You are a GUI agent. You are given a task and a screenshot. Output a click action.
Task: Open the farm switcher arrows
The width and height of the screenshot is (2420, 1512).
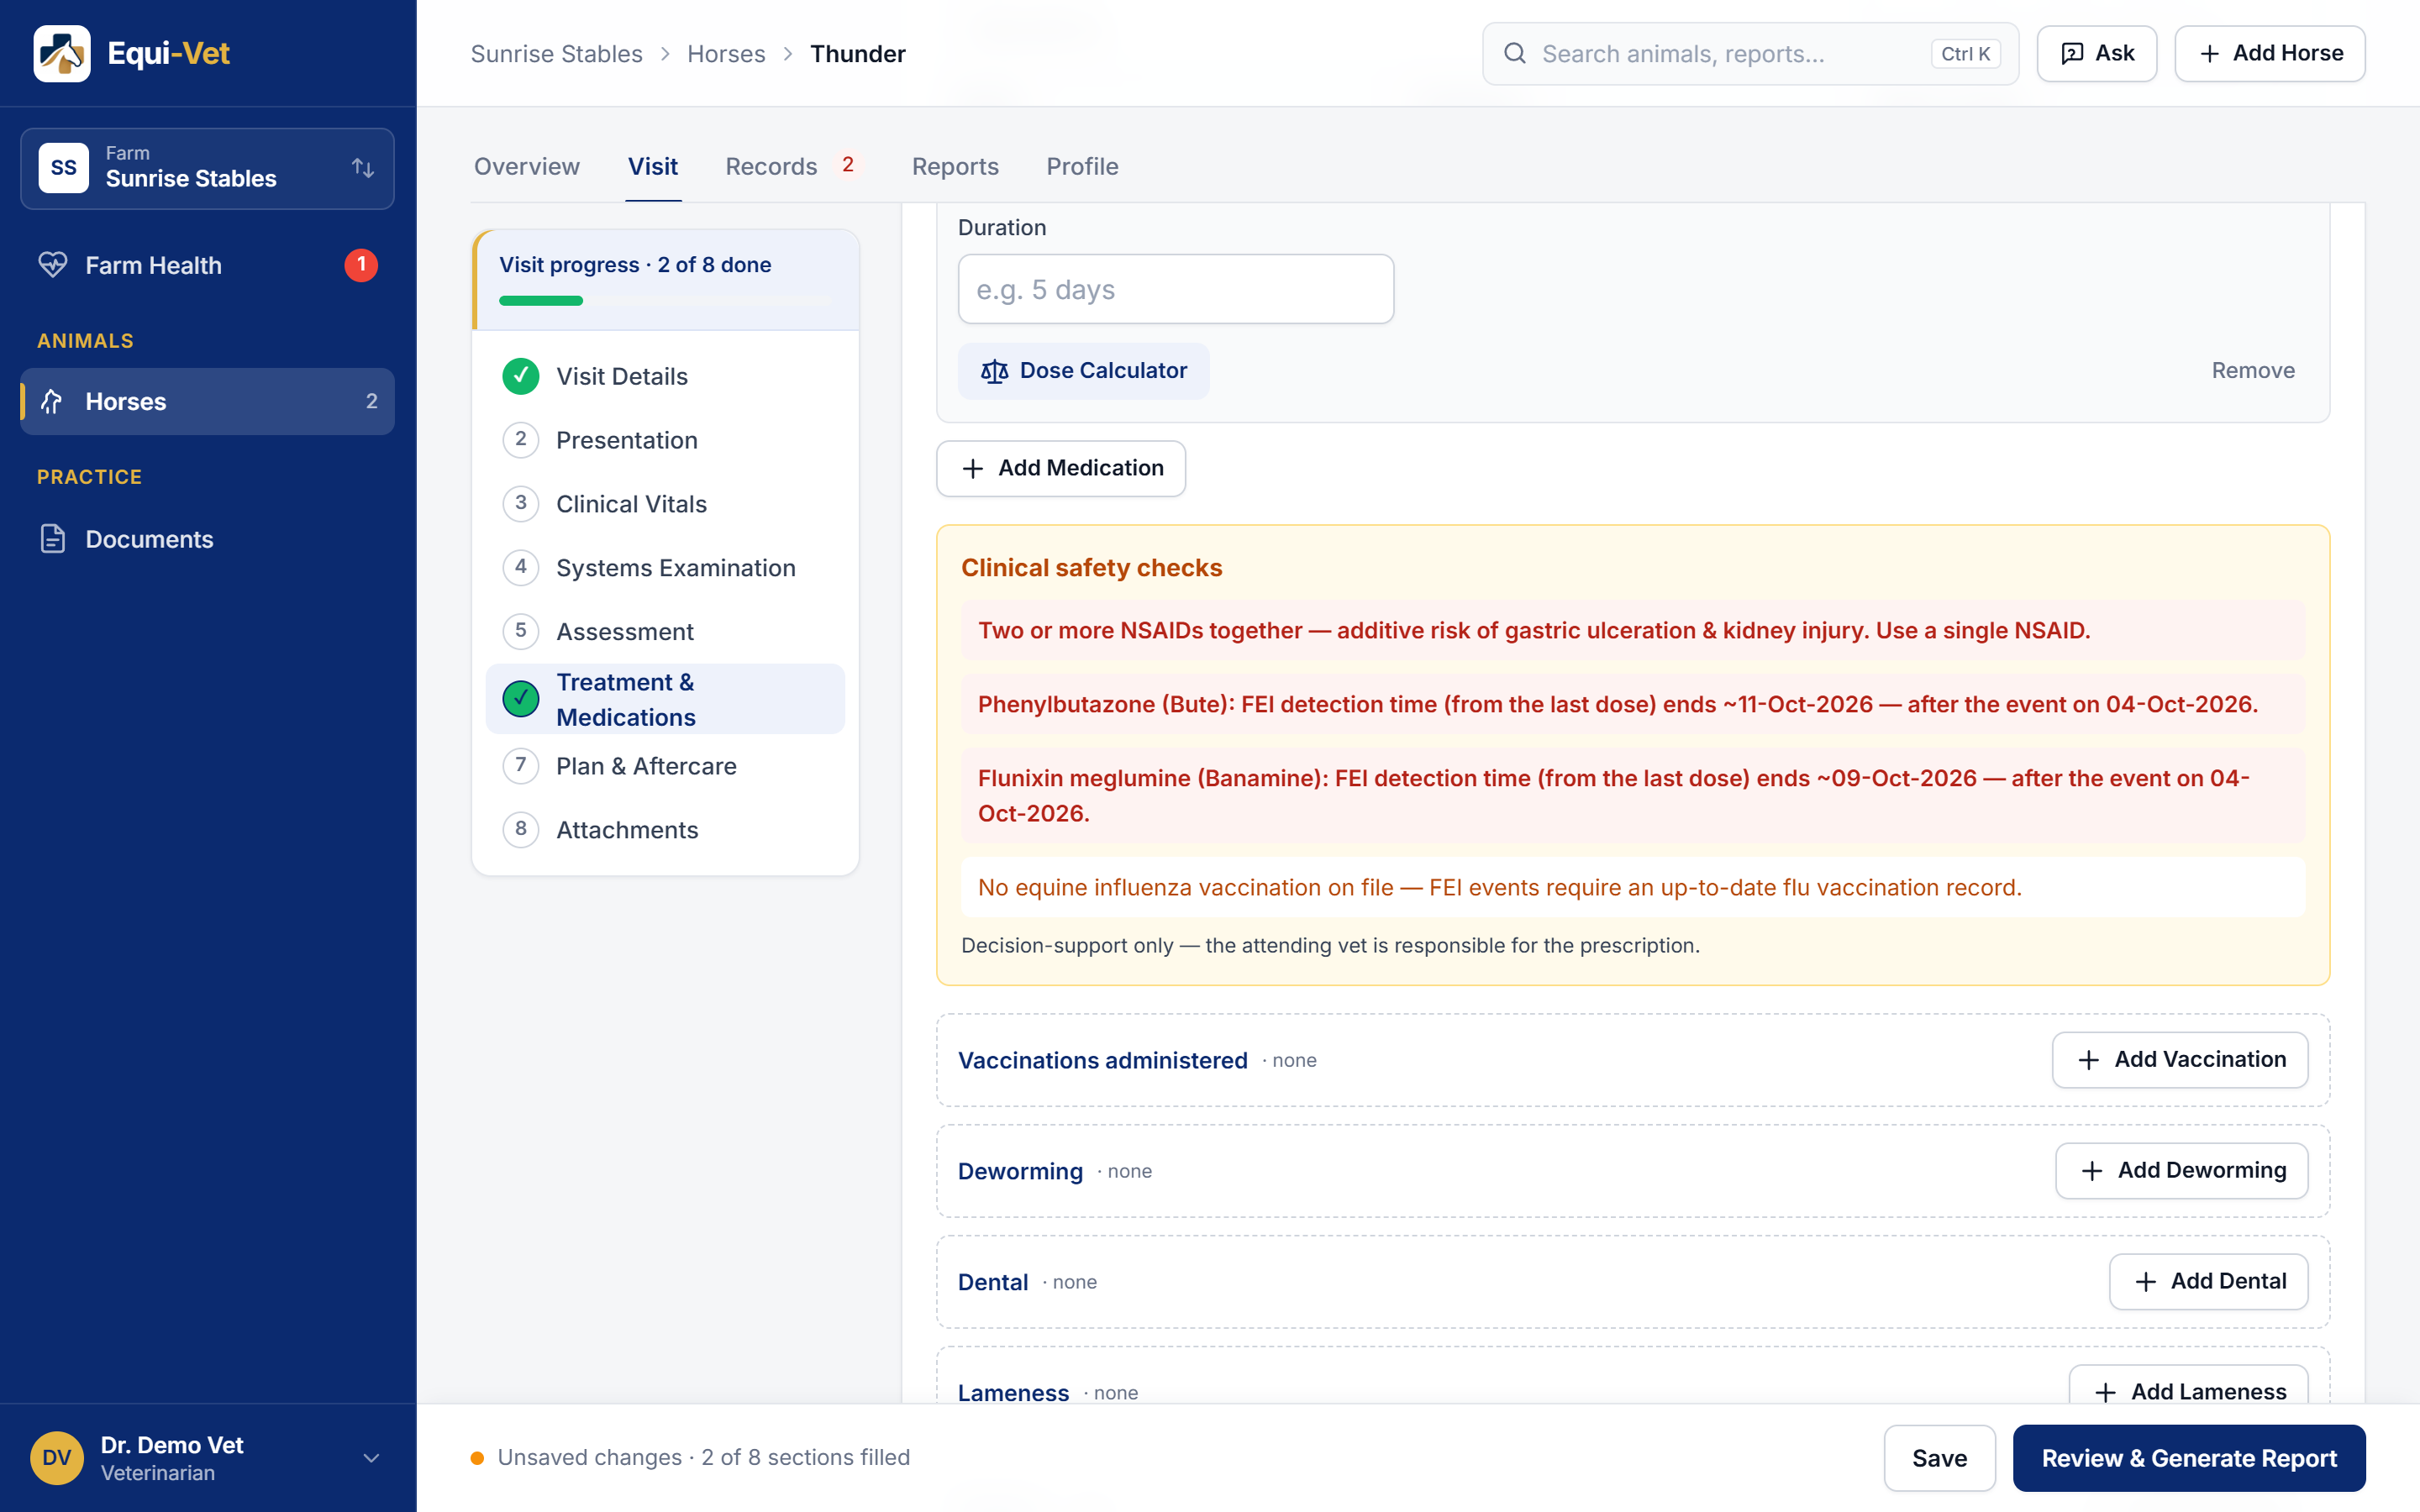pyautogui.click(x=363, y=168)
